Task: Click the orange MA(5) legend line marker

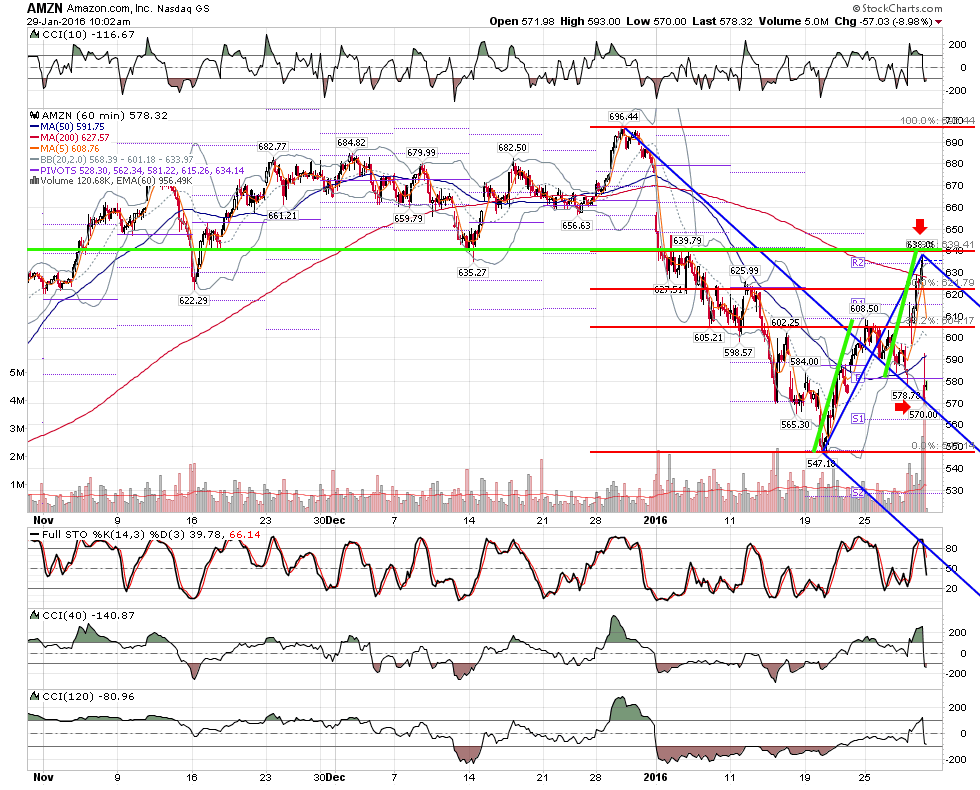Action: [34, 149]
